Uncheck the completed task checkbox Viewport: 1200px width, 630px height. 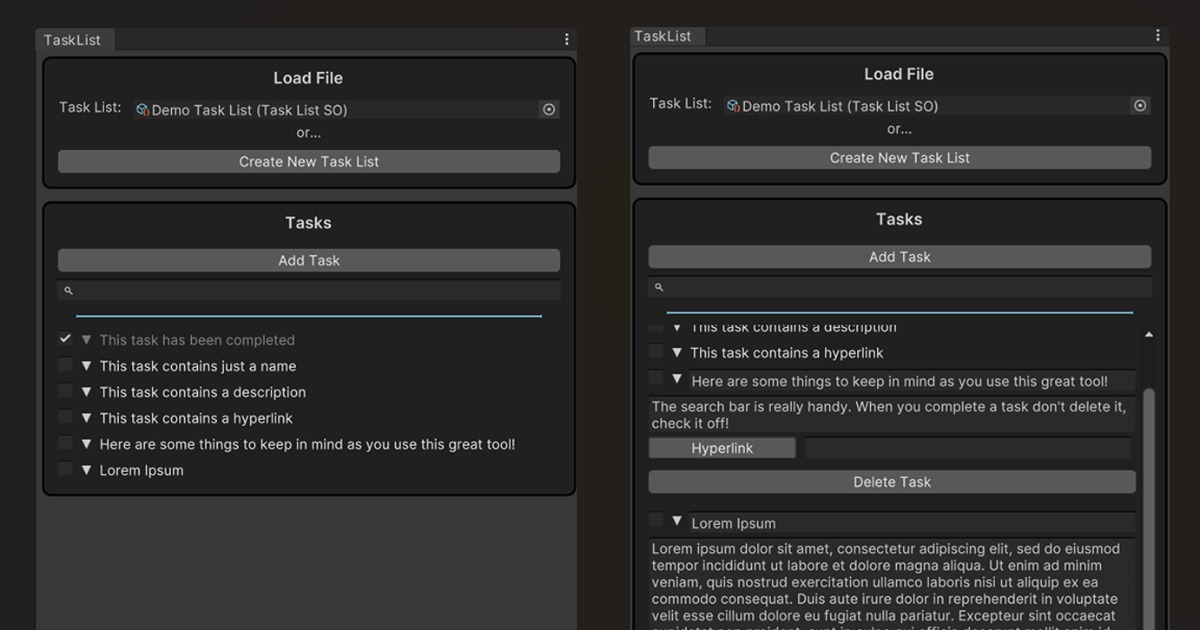coord(65,338)
